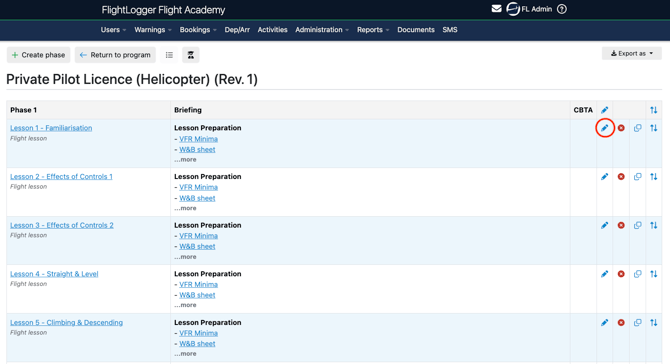Expand ...more in Lesson 1 briefing
The height and width of the screenshot is (364, 670).
185,159
